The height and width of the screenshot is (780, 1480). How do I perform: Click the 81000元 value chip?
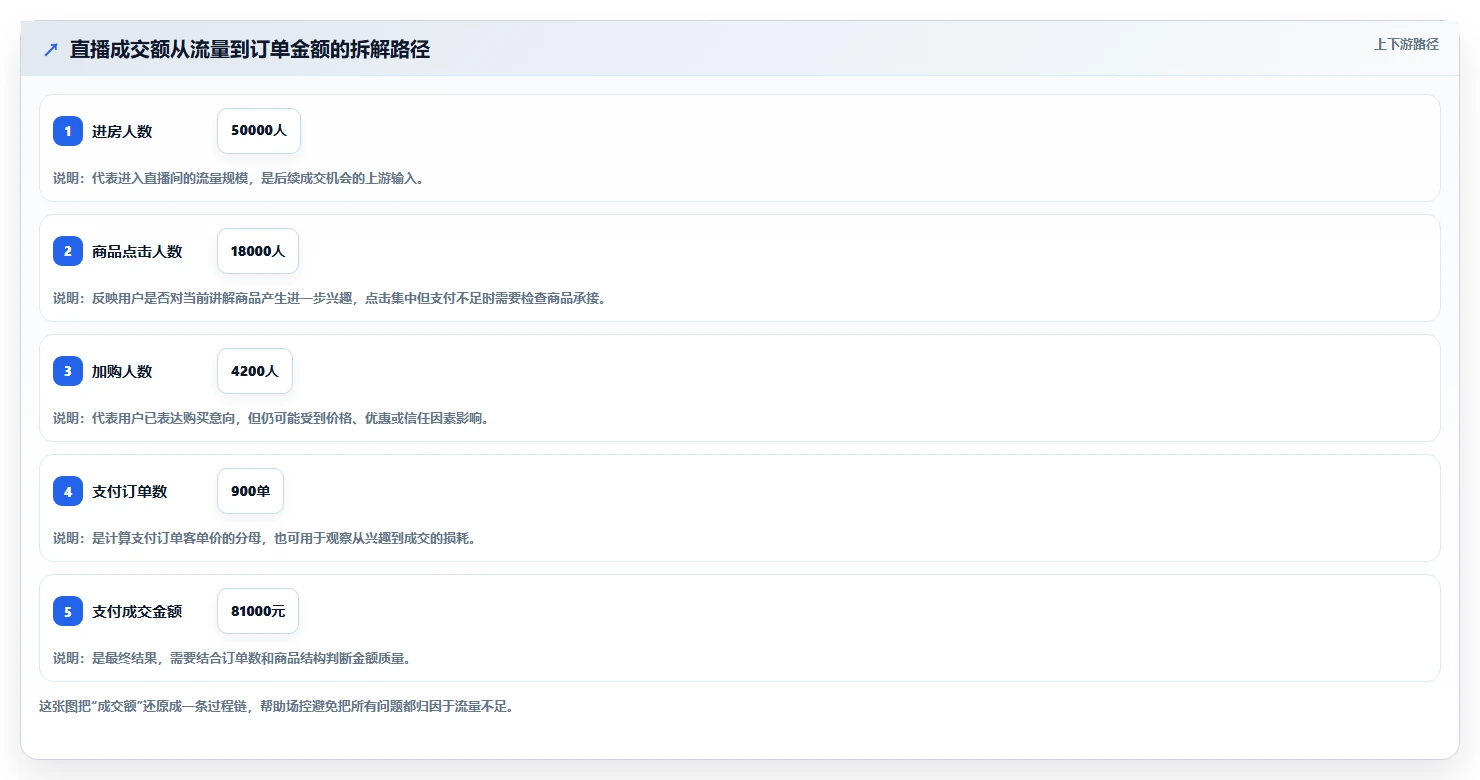258,611
